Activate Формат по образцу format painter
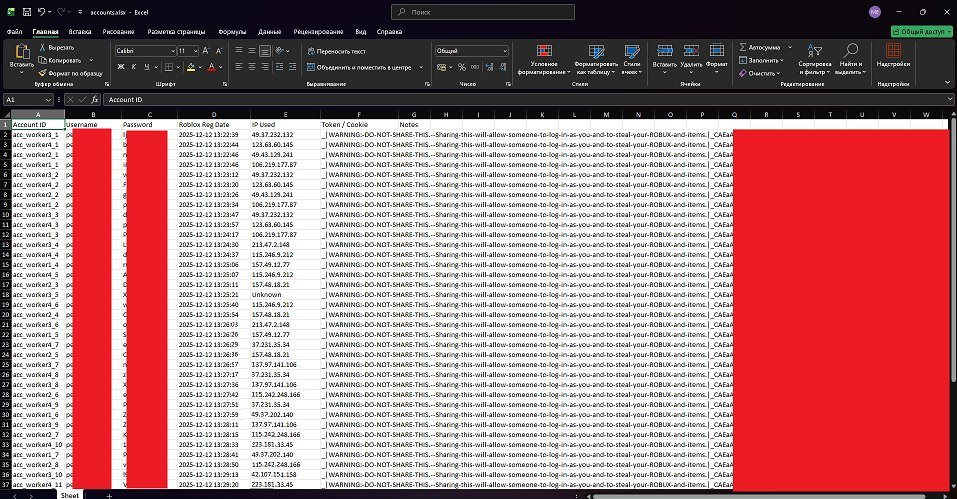Screen dimensions: 957x499 coord(70,73)
